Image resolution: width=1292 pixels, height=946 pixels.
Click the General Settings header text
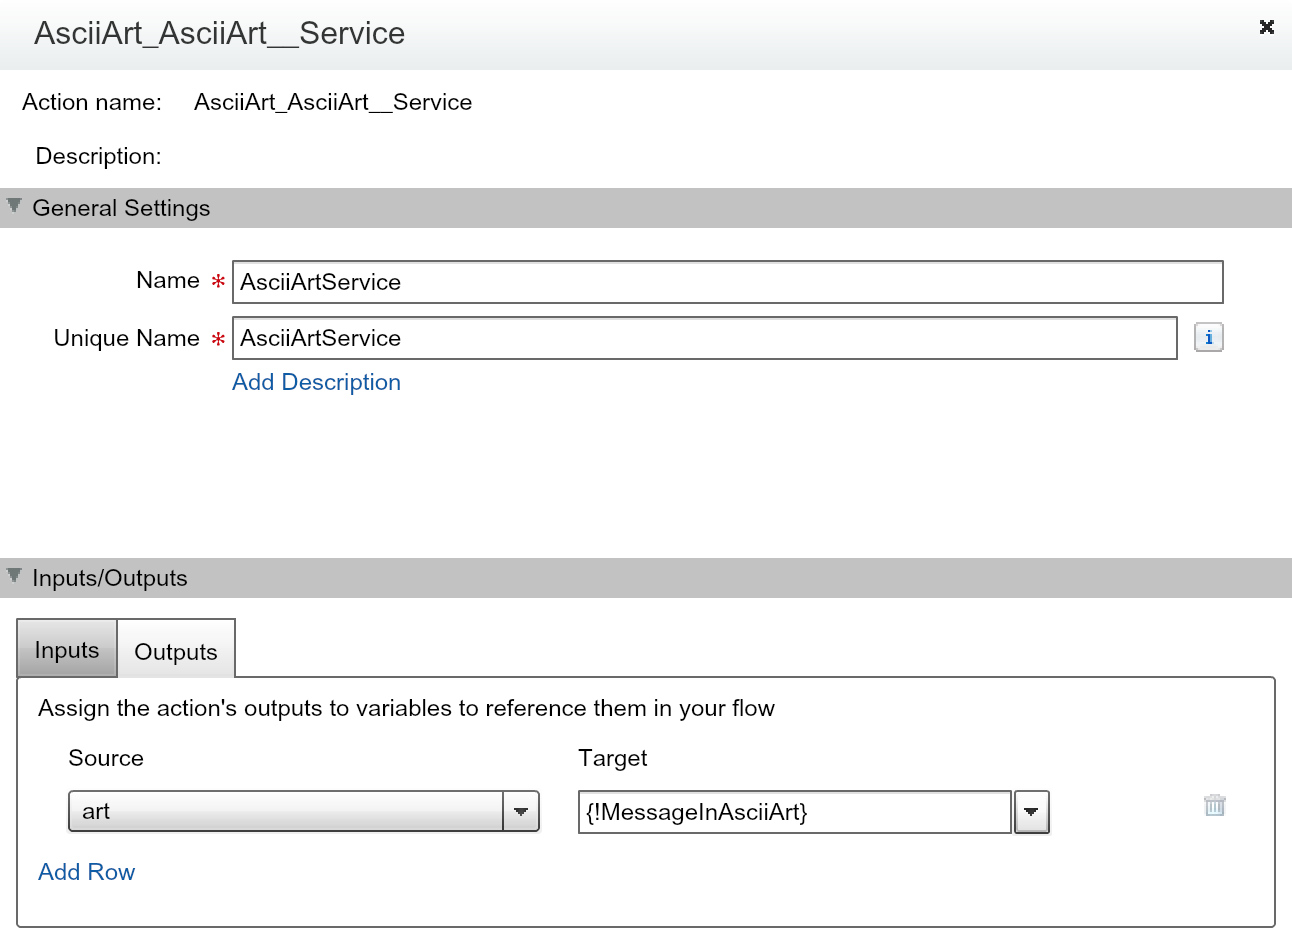[x=121, y=208]
